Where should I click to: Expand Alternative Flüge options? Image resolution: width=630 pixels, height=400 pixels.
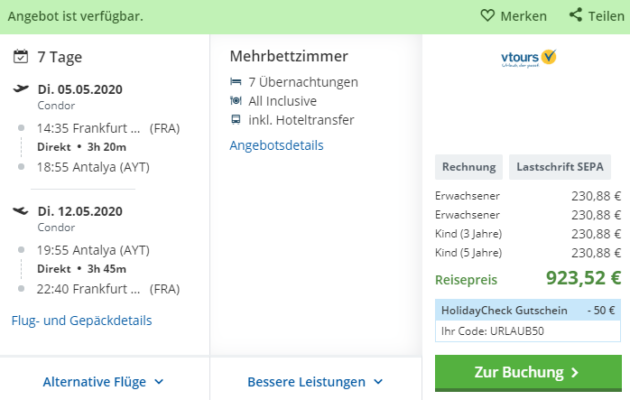tap(103, 382)
